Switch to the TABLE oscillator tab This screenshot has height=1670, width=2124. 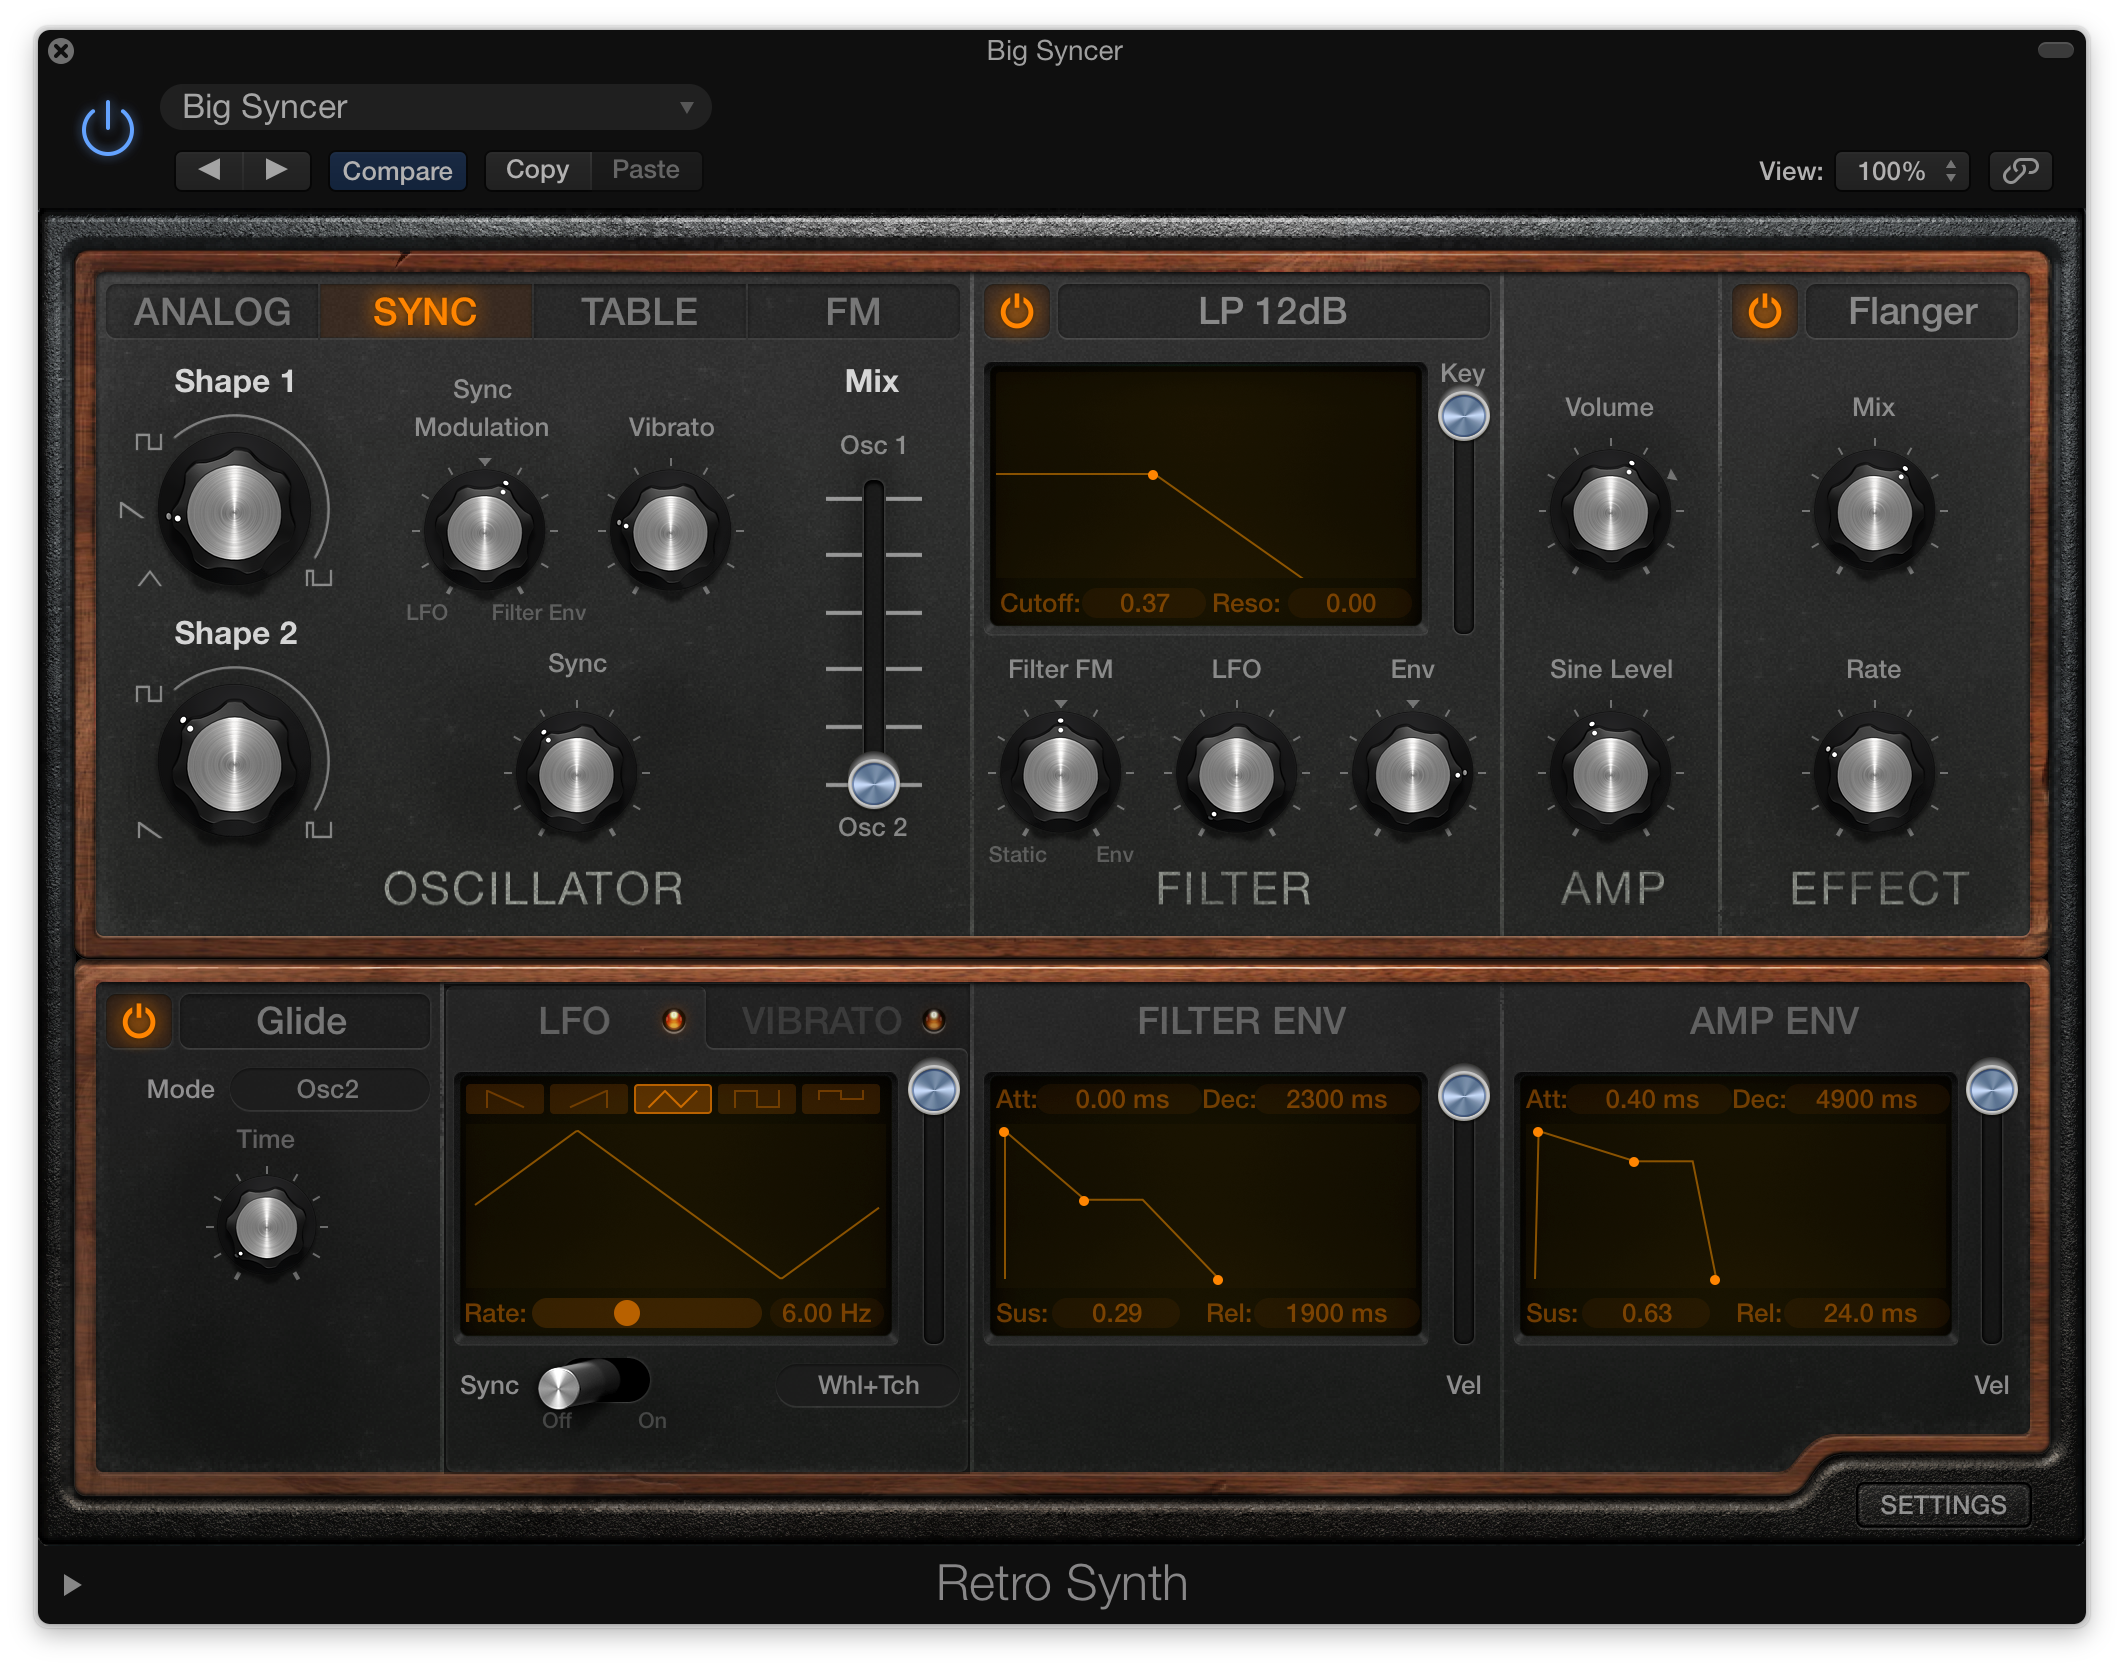641,311
